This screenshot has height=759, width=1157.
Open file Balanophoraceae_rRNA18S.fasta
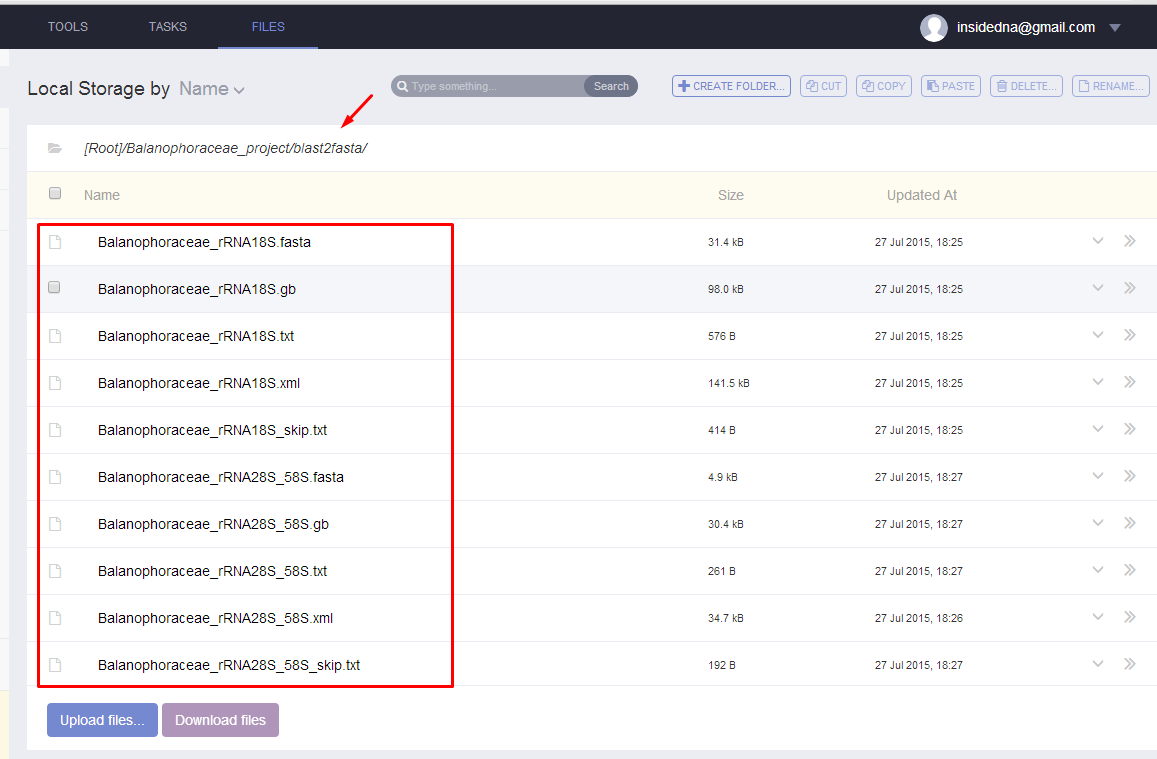click(204, 242)
